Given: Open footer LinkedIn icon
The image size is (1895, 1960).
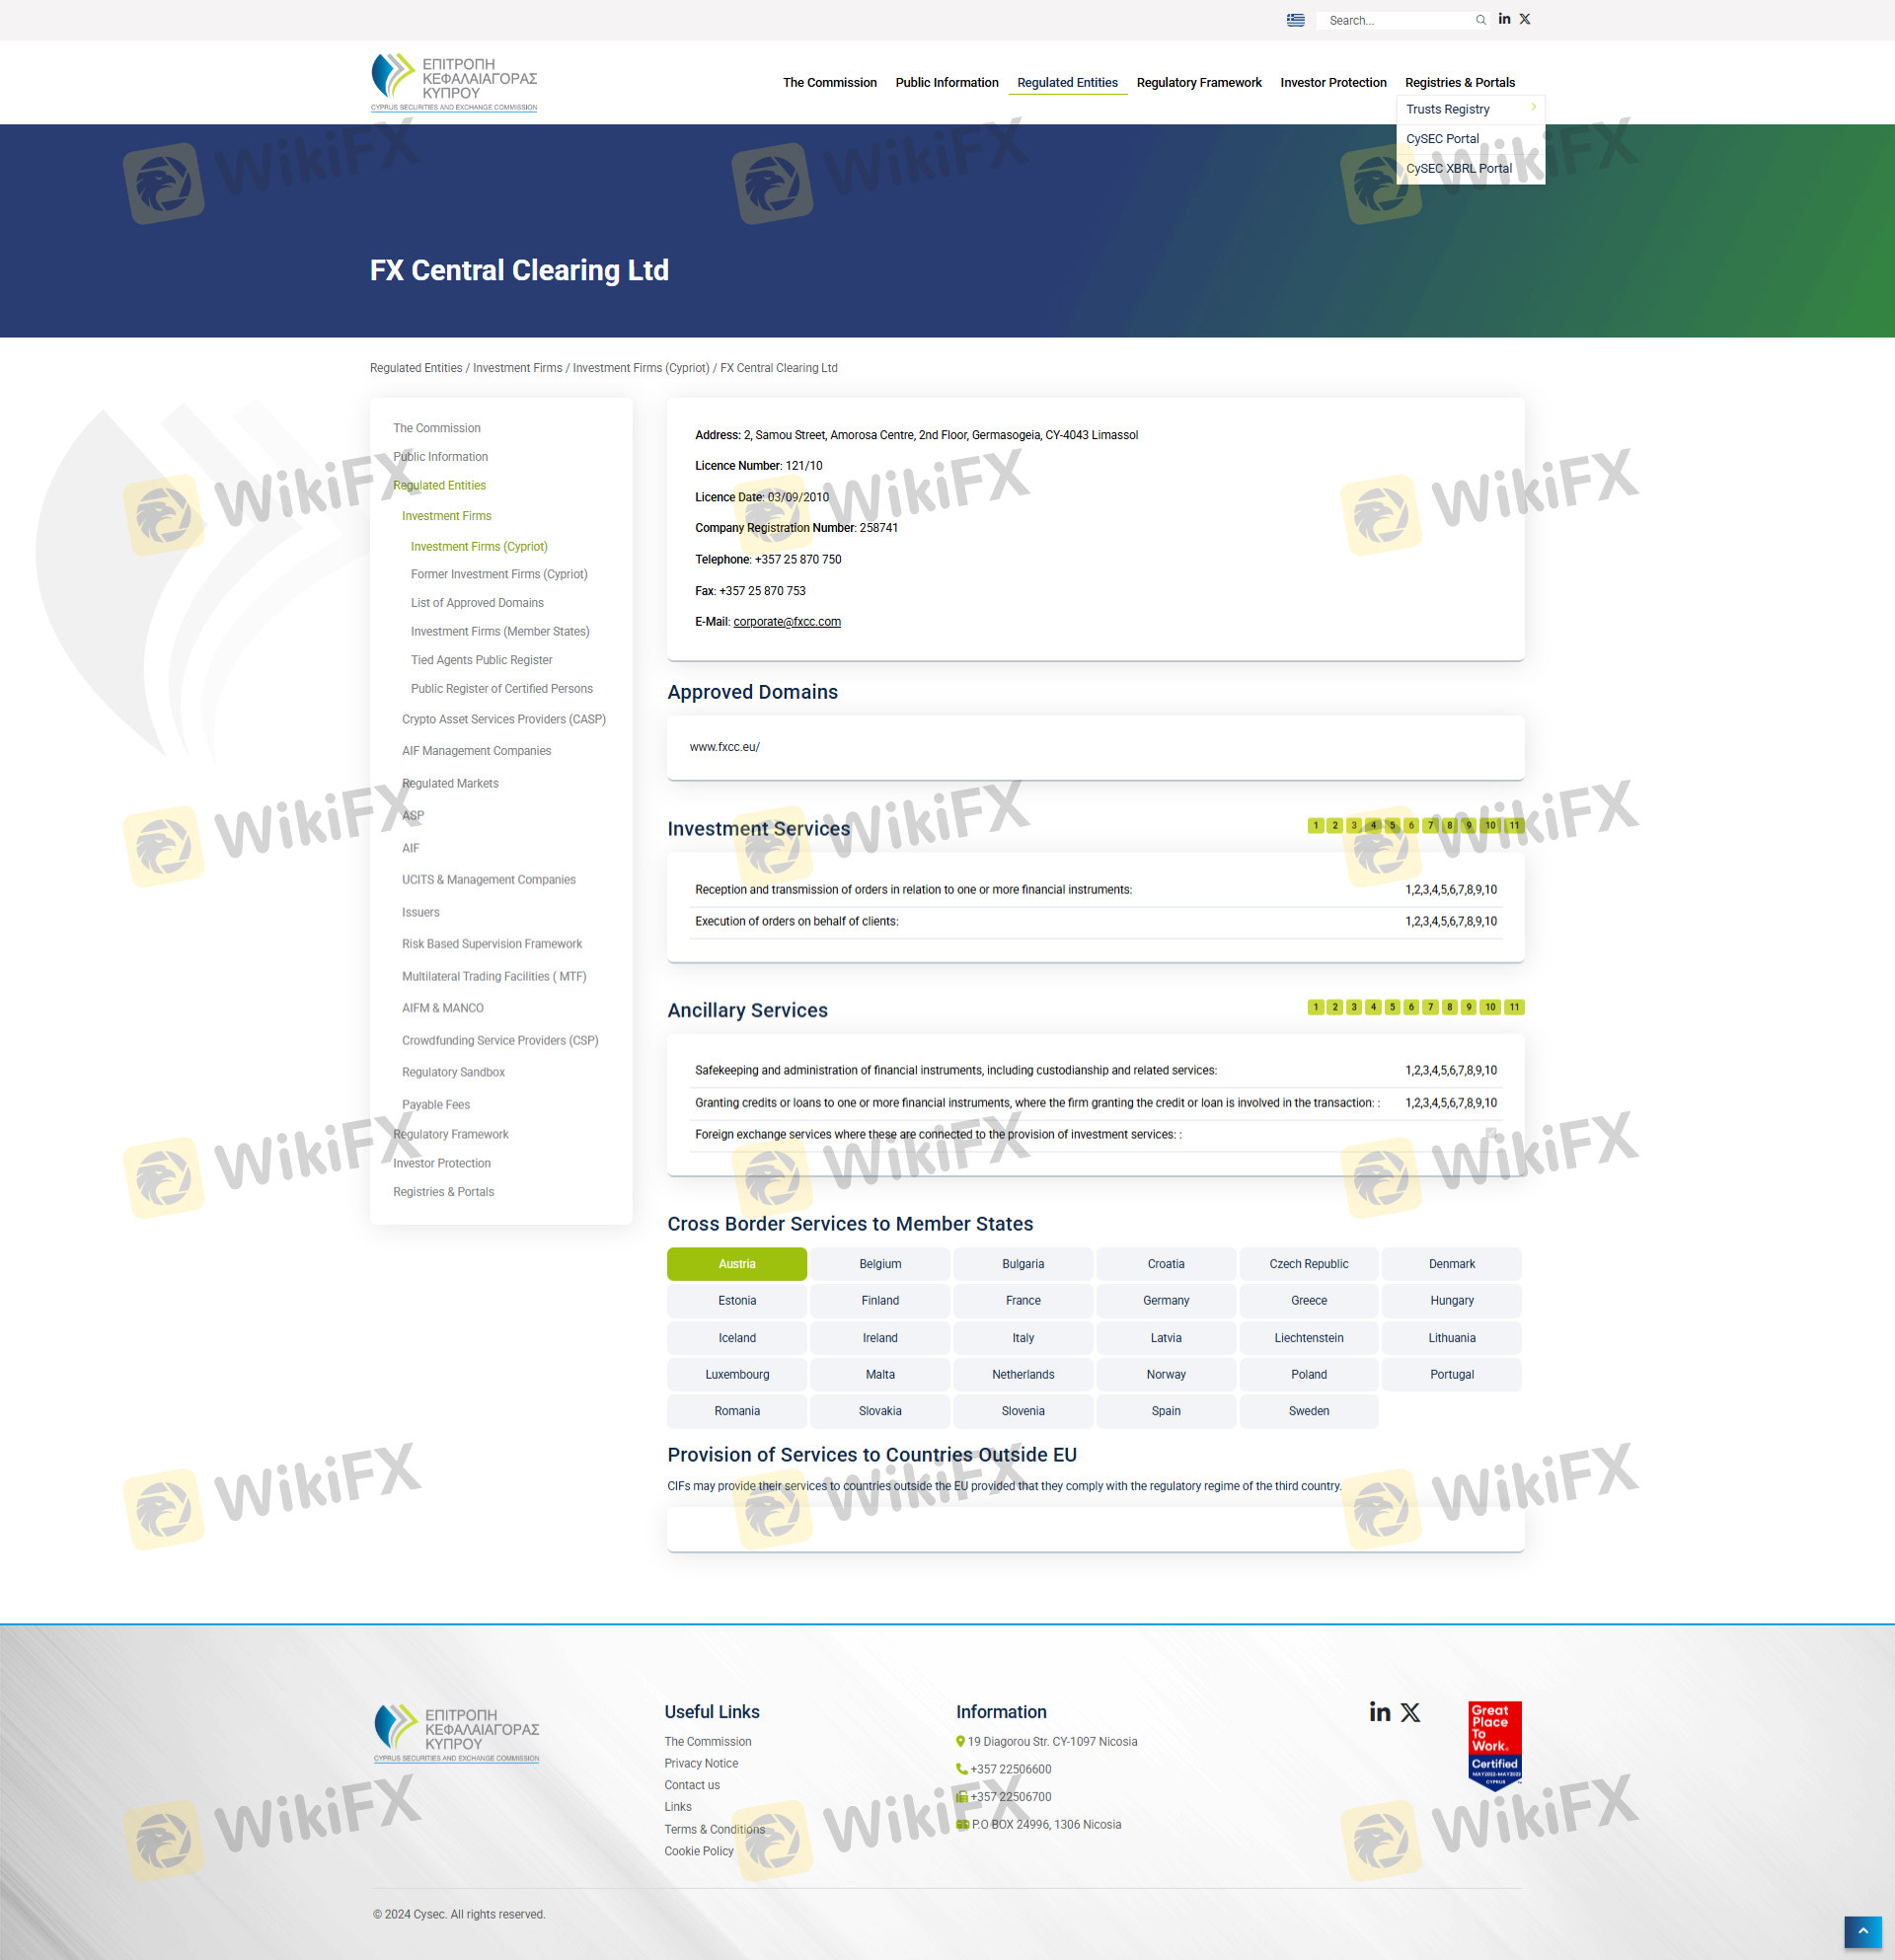Looking at the screenshot, I should (x=1380, y=1712).
